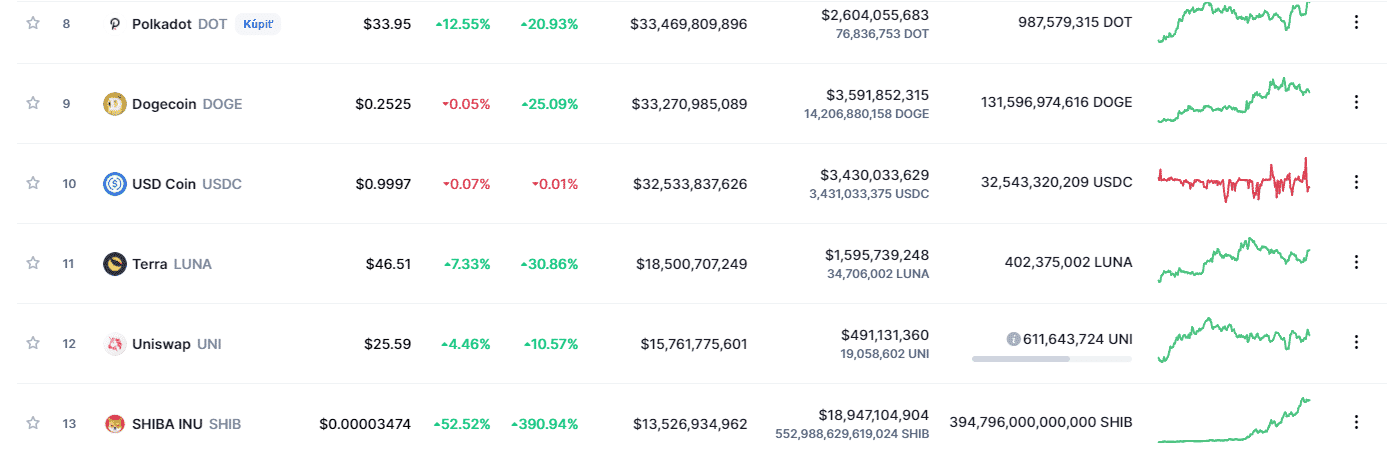1389x460 pixels.
Task: Click the USD Coin logo icon
Action: click(115, 184)
